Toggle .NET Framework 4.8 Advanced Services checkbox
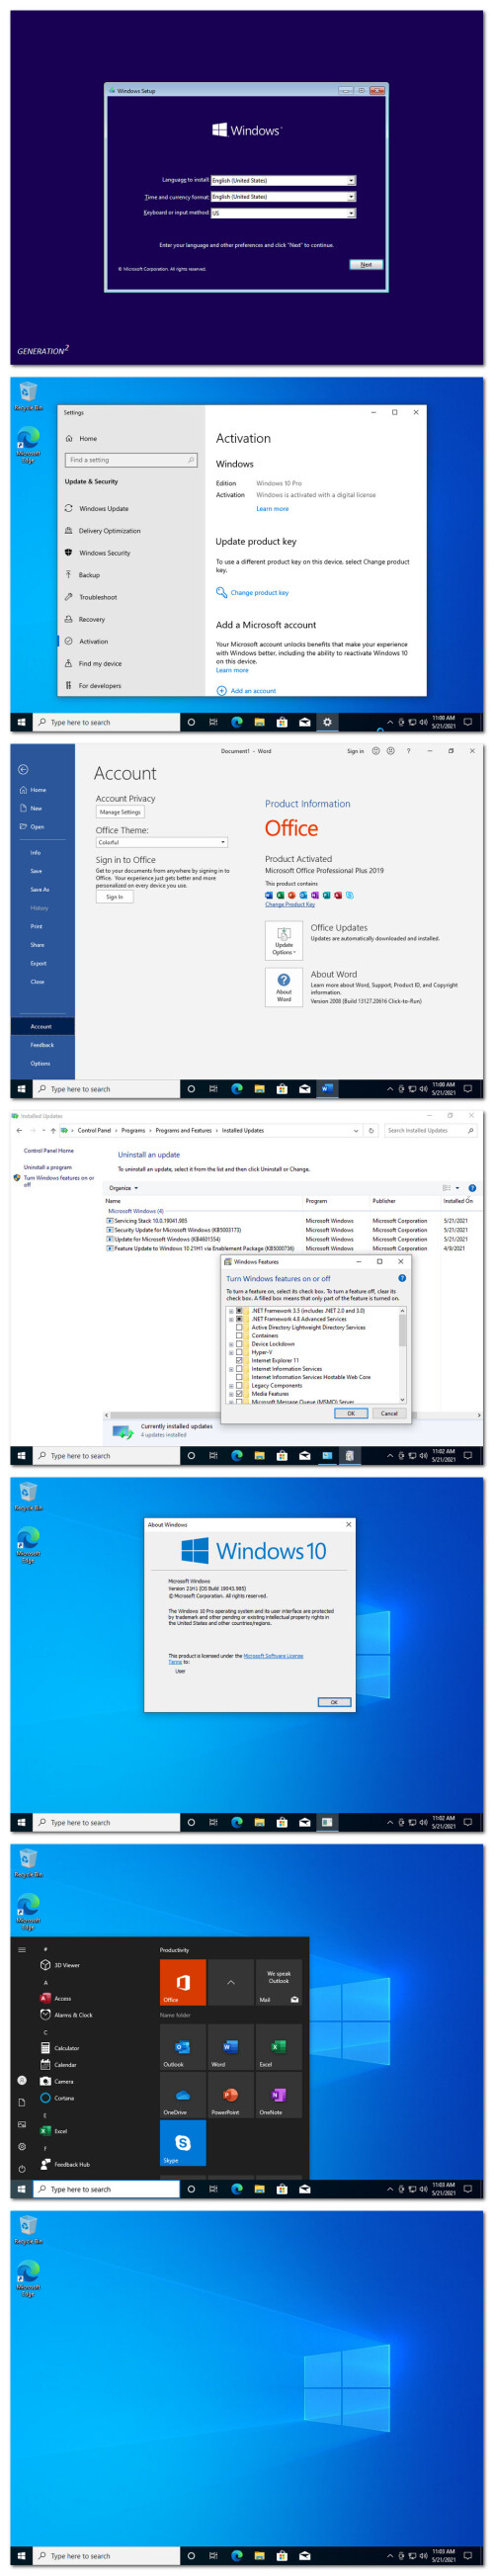494x2576 pixels. pos(239,1319)
